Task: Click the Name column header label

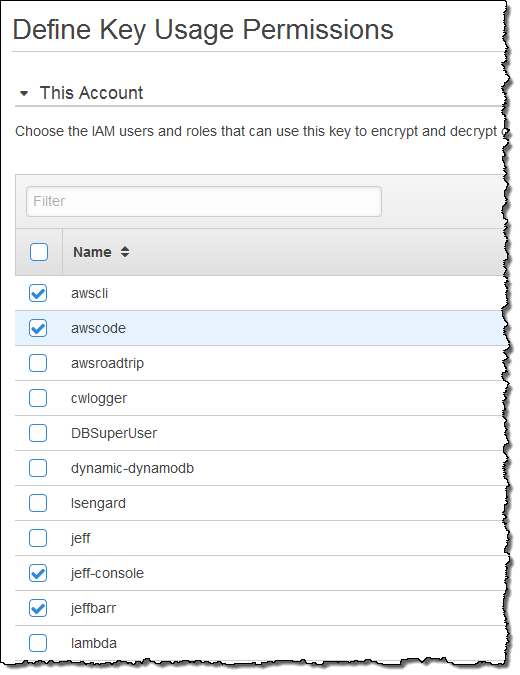Action: coord(92,252)
